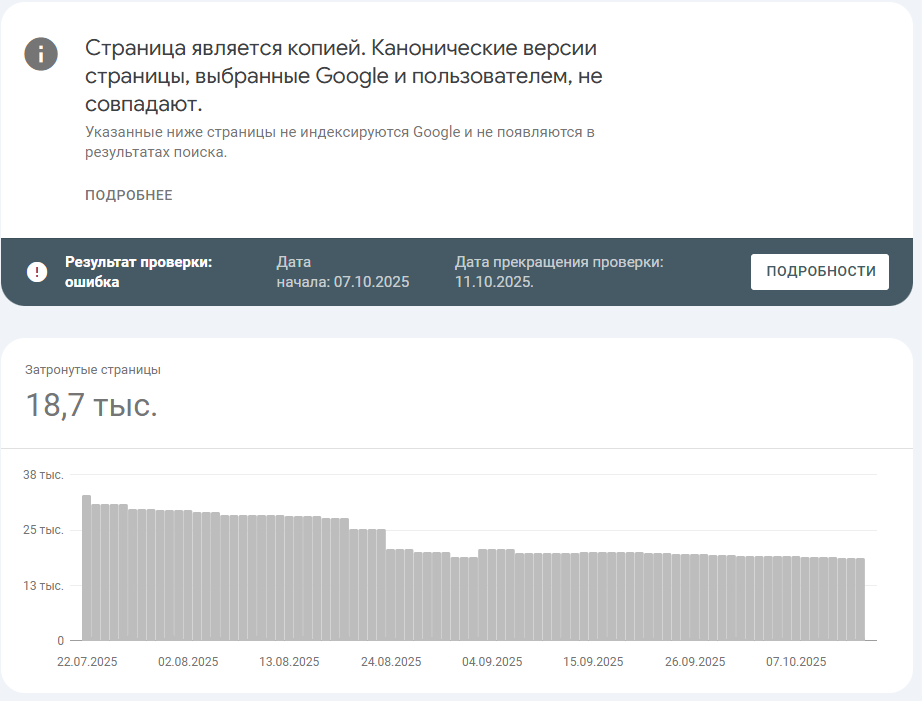
Task: Click the 22.07.2025 date label on axis
Action: [88, 662]
